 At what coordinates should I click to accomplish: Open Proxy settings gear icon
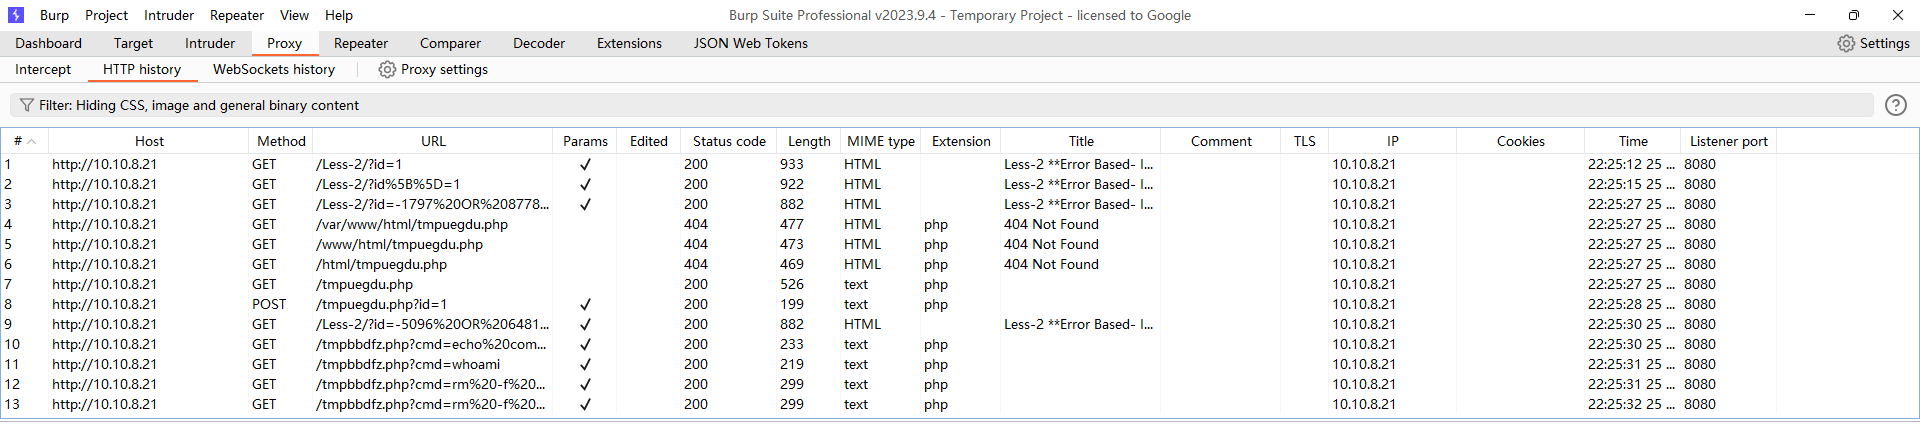[387, 69]
